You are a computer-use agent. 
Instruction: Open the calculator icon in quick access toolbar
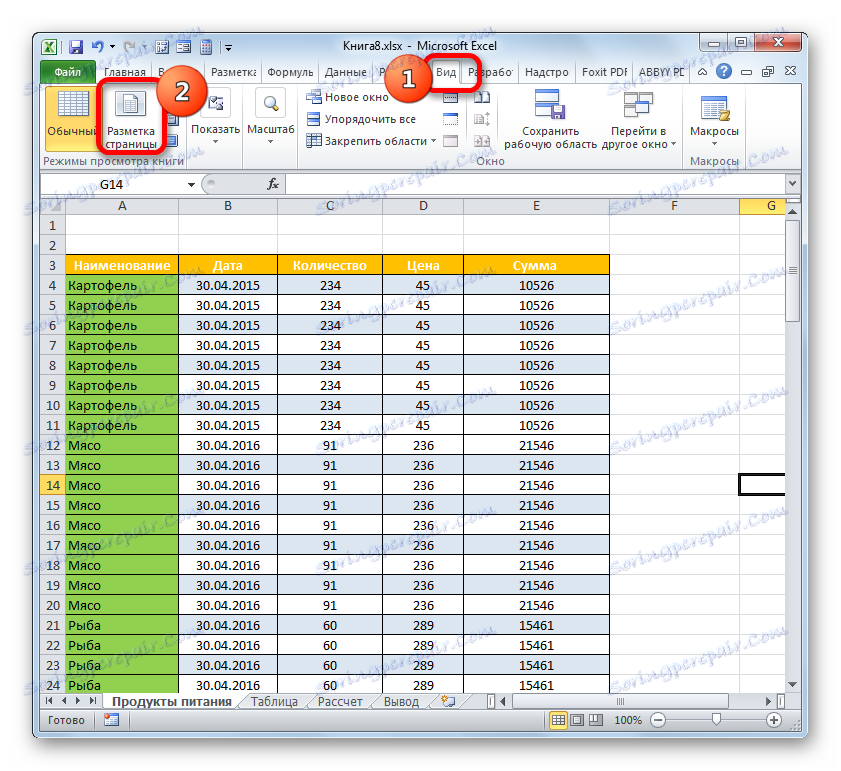point(206,47)
